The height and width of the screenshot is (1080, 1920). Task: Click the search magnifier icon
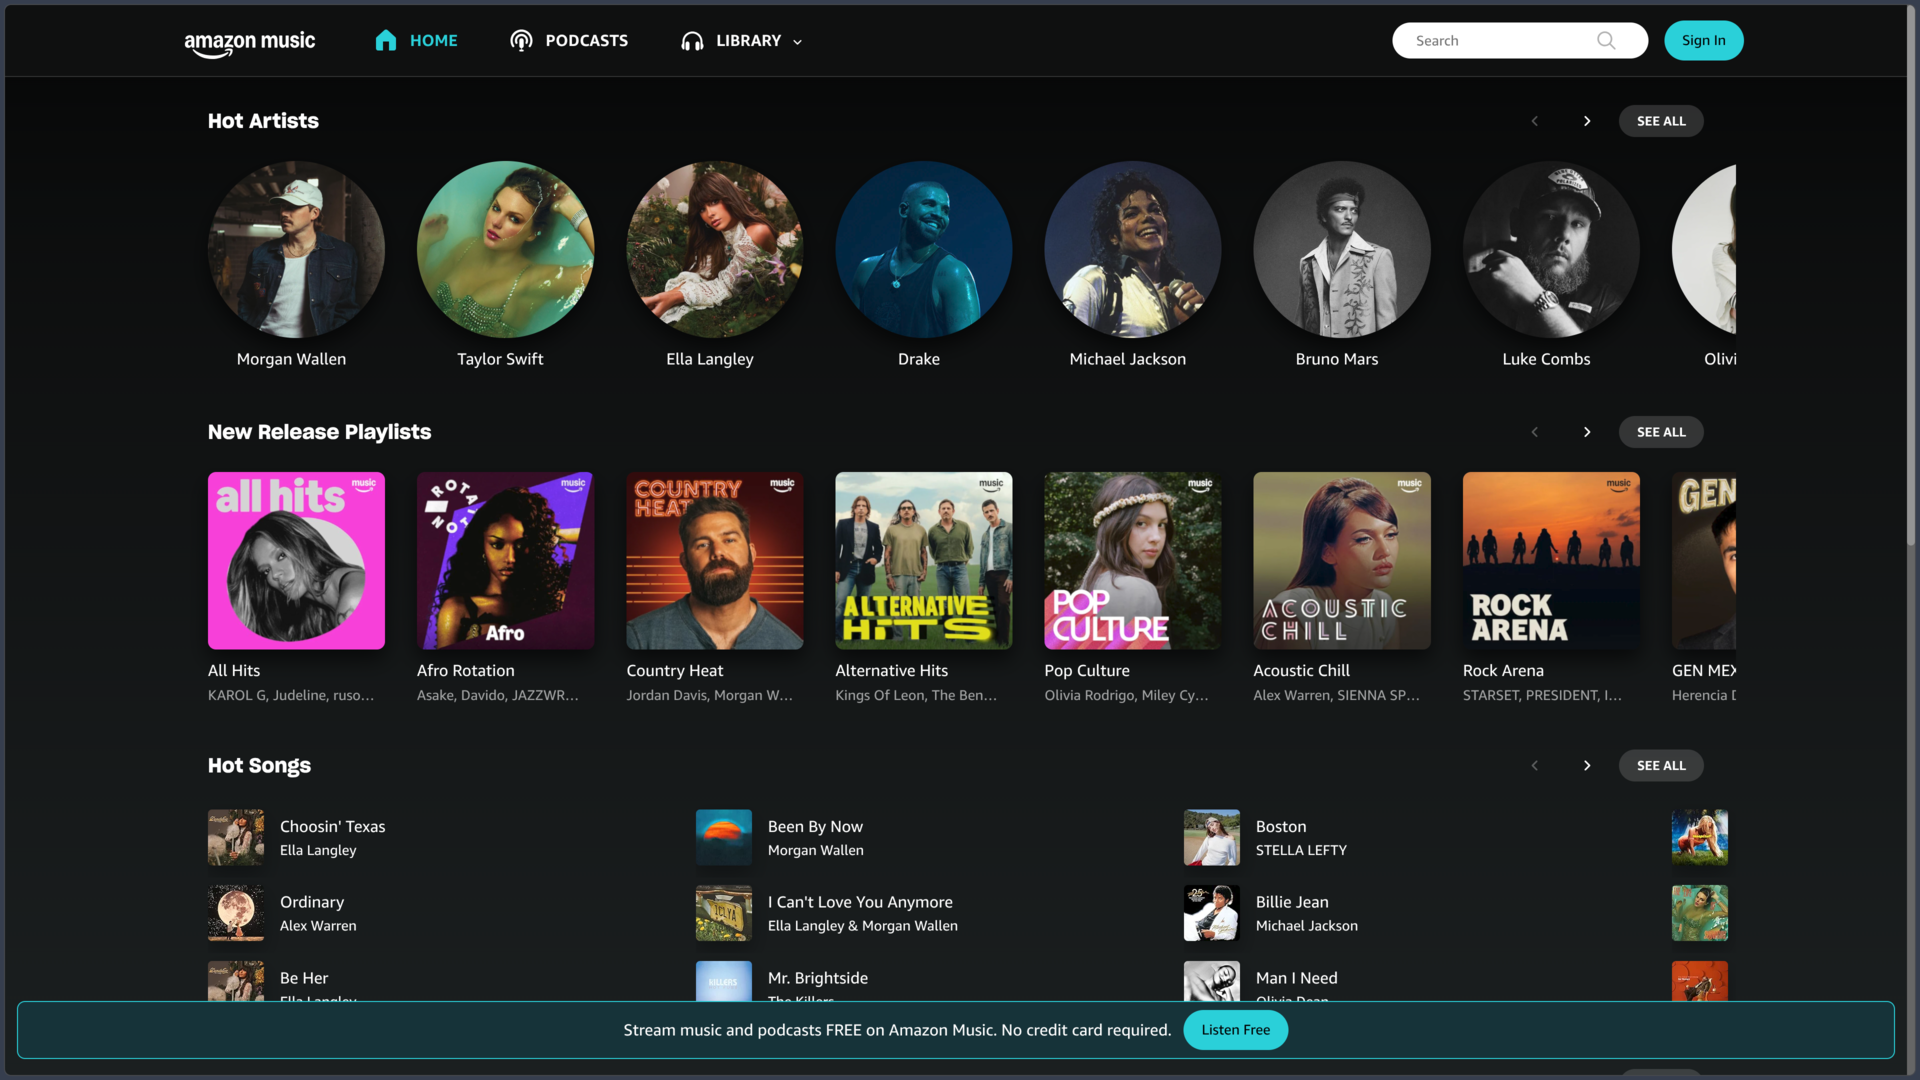tap(1606, 40)
